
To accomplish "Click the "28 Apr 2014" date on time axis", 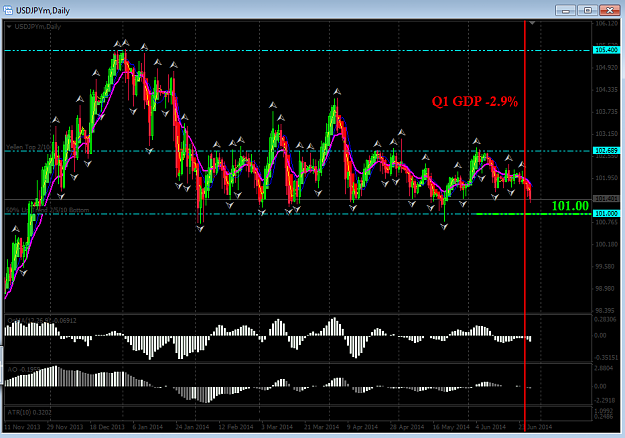I will 407,427.
